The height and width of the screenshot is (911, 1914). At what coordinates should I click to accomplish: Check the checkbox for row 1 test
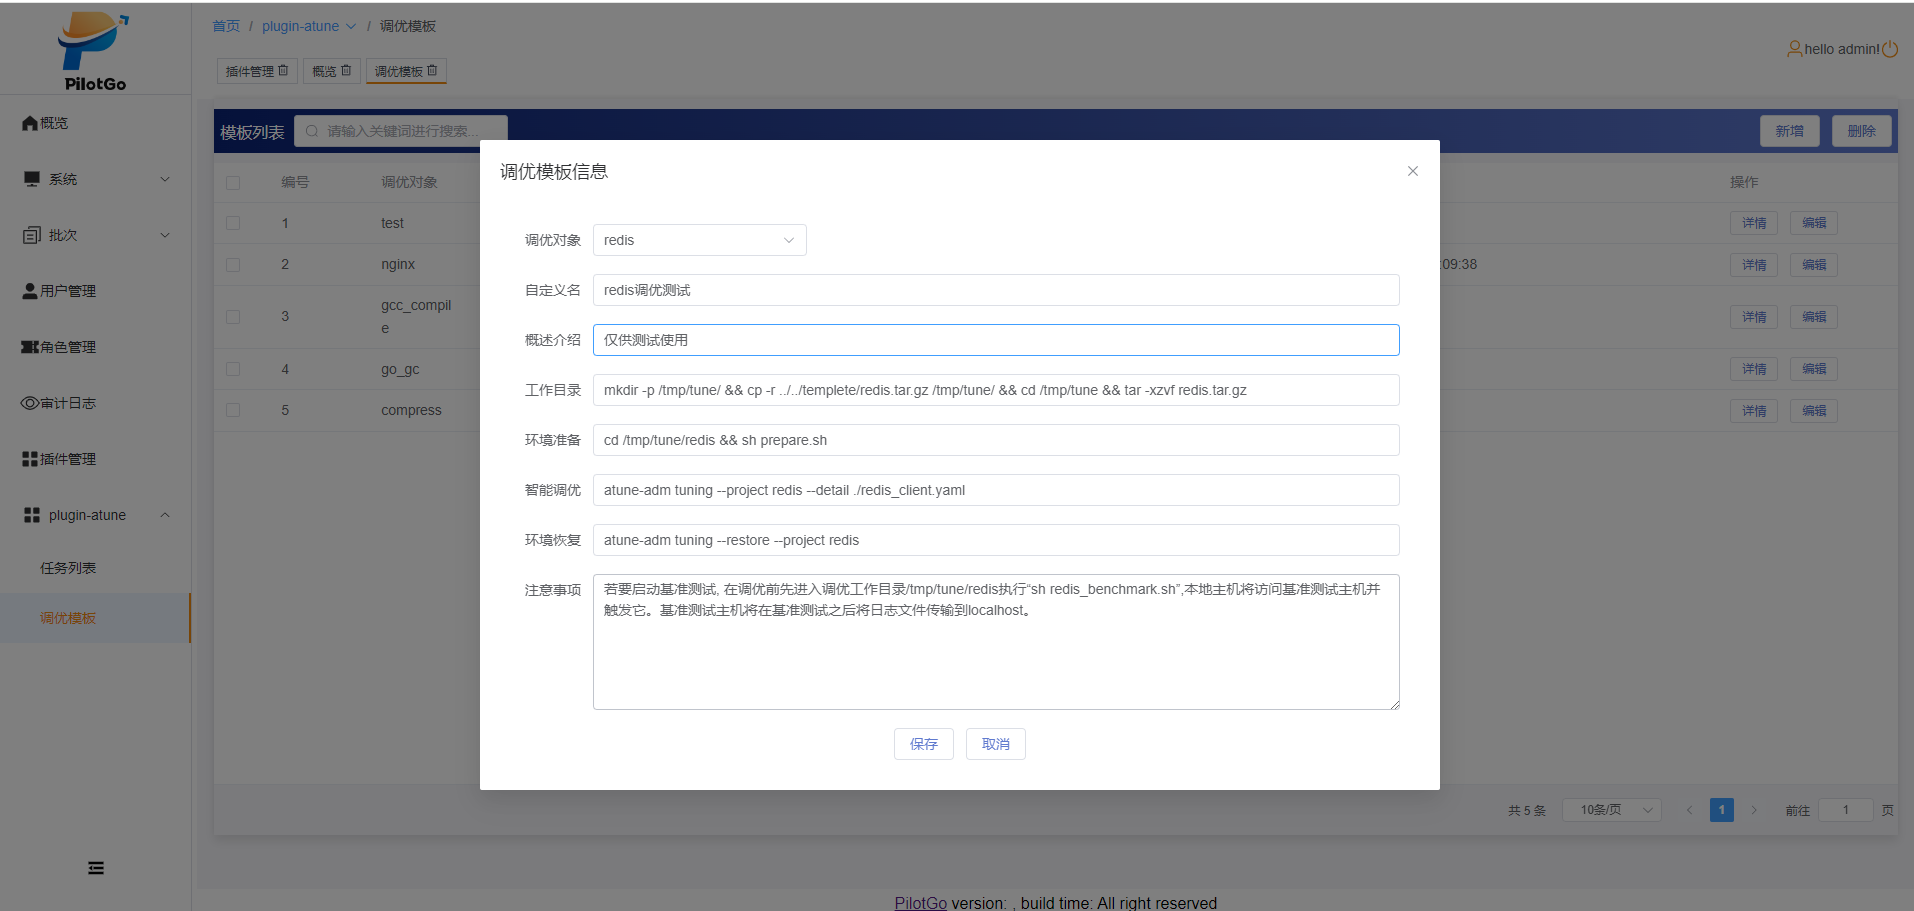[x=233, y=223]
